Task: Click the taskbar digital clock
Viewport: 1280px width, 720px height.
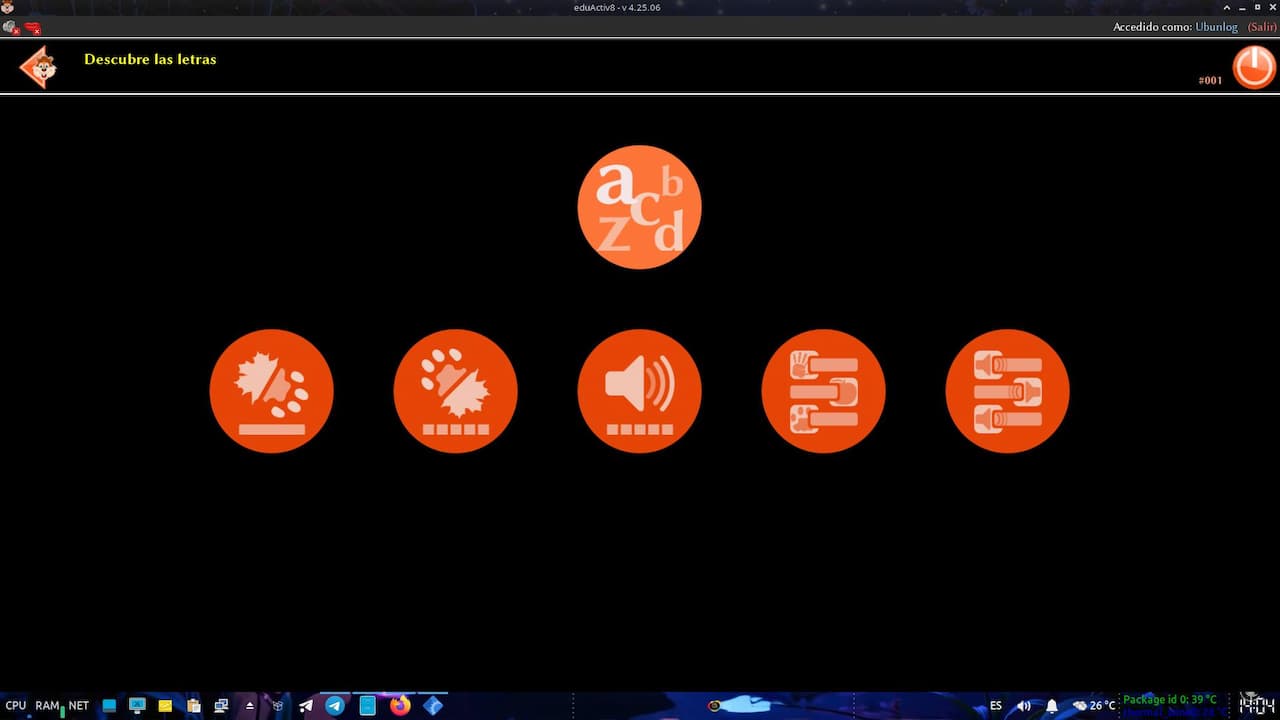Action: click(x=1256, y=705)
